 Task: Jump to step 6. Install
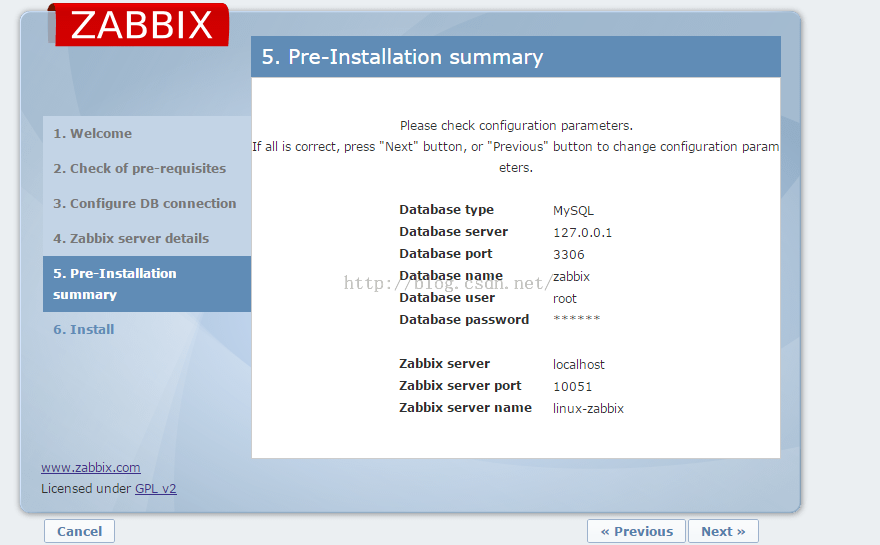coord(84,329)
